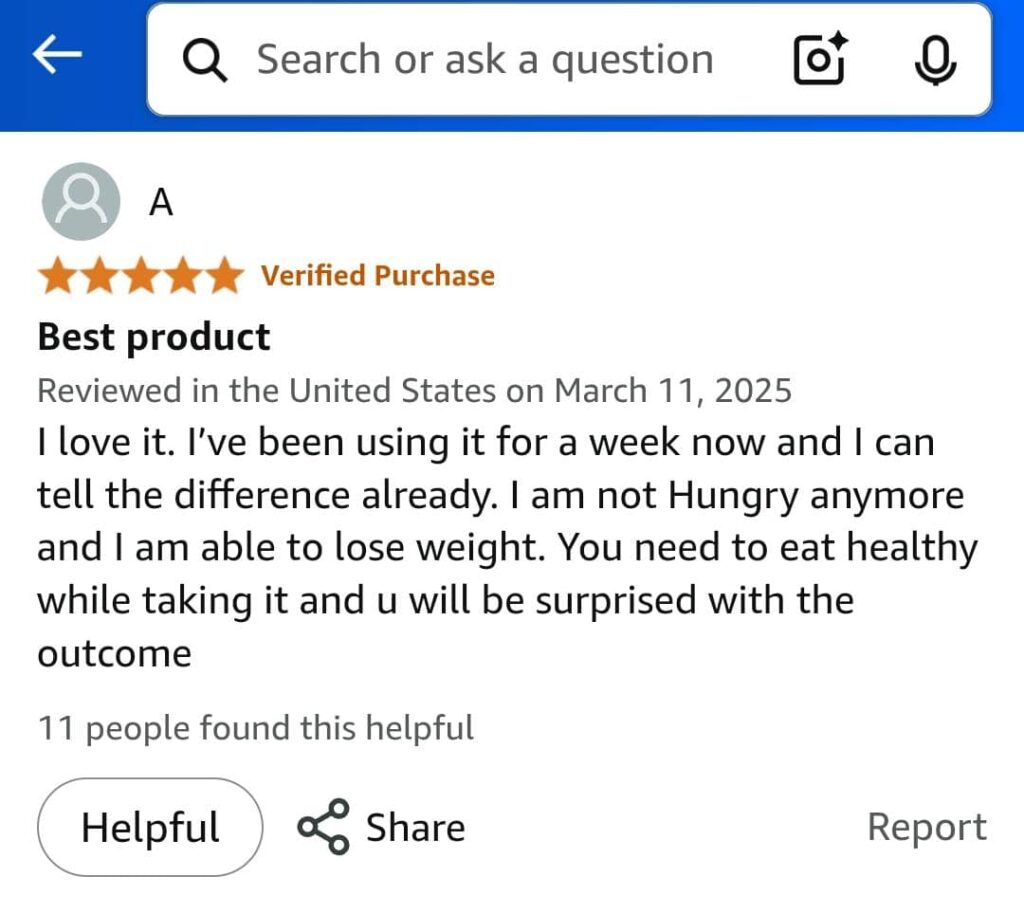Mark the review as Helpful
This screenshot has height=913, width=1024.
[x=150, y=827]
